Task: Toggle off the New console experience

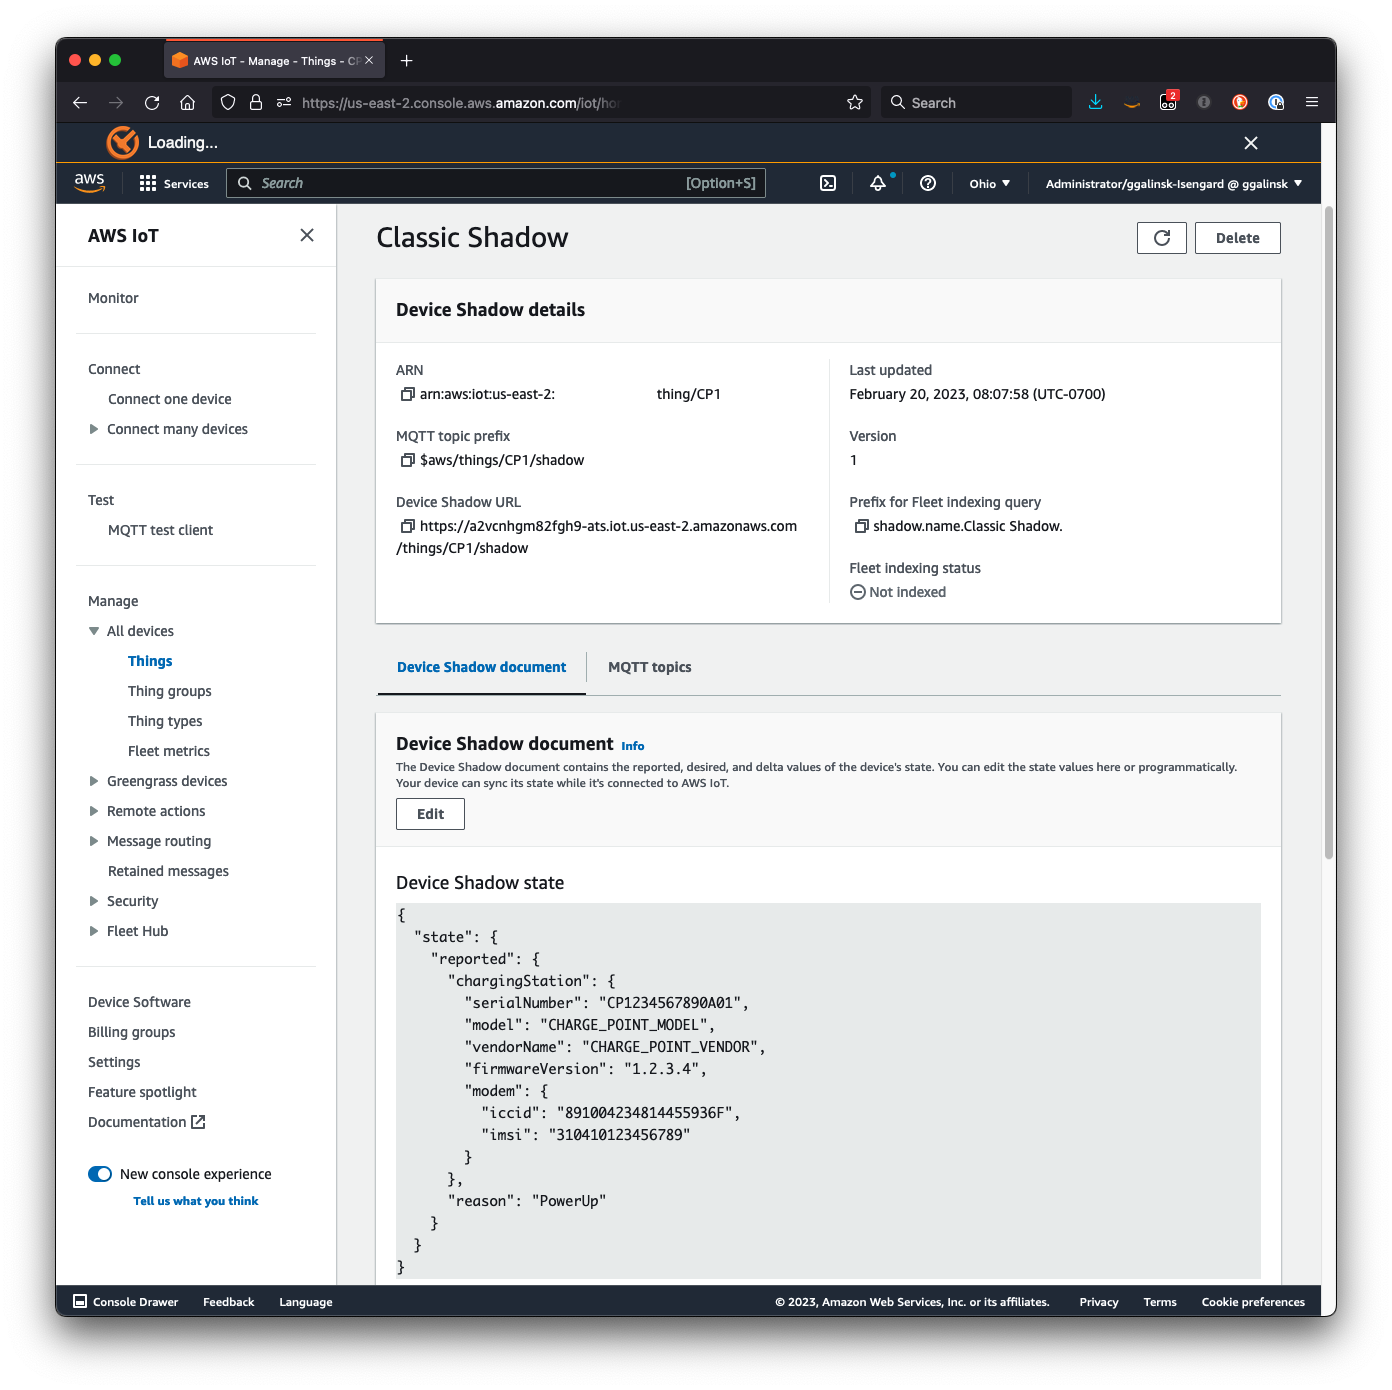Action: 99,1173
